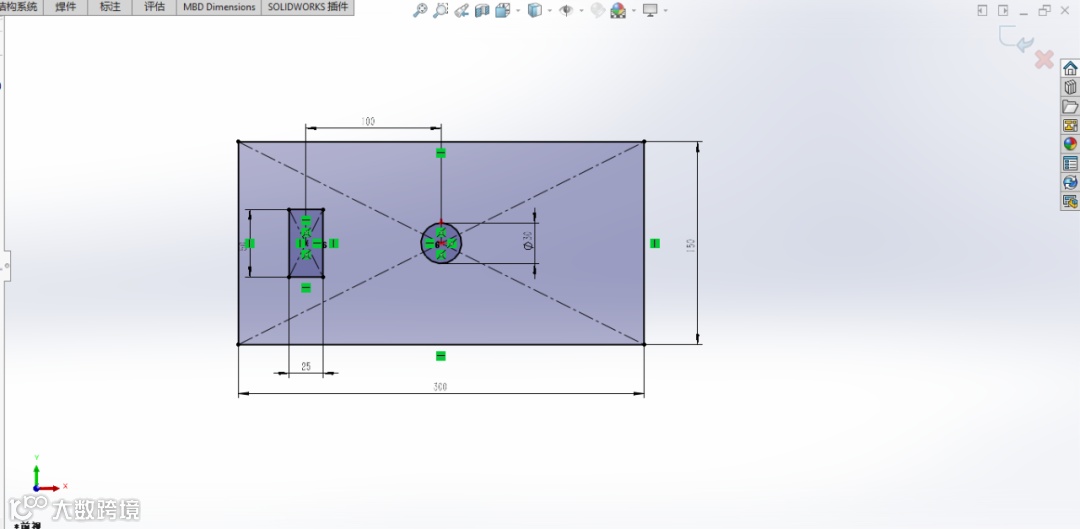Select the 25 width dimension value
The width and height of the screenshot is (1080, 529).
(x=306, y=366)
